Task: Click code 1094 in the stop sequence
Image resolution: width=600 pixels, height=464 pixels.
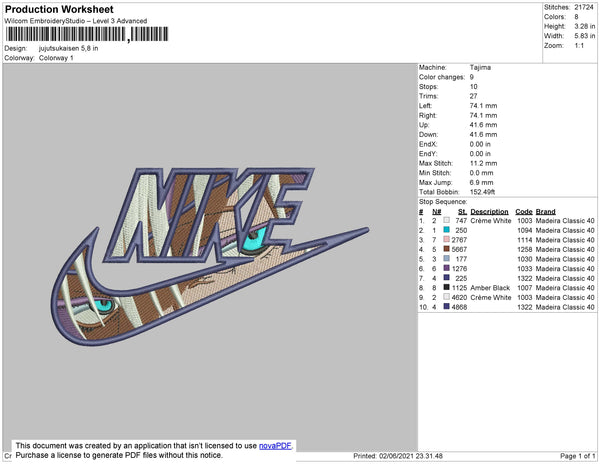Action: (524, 230)
